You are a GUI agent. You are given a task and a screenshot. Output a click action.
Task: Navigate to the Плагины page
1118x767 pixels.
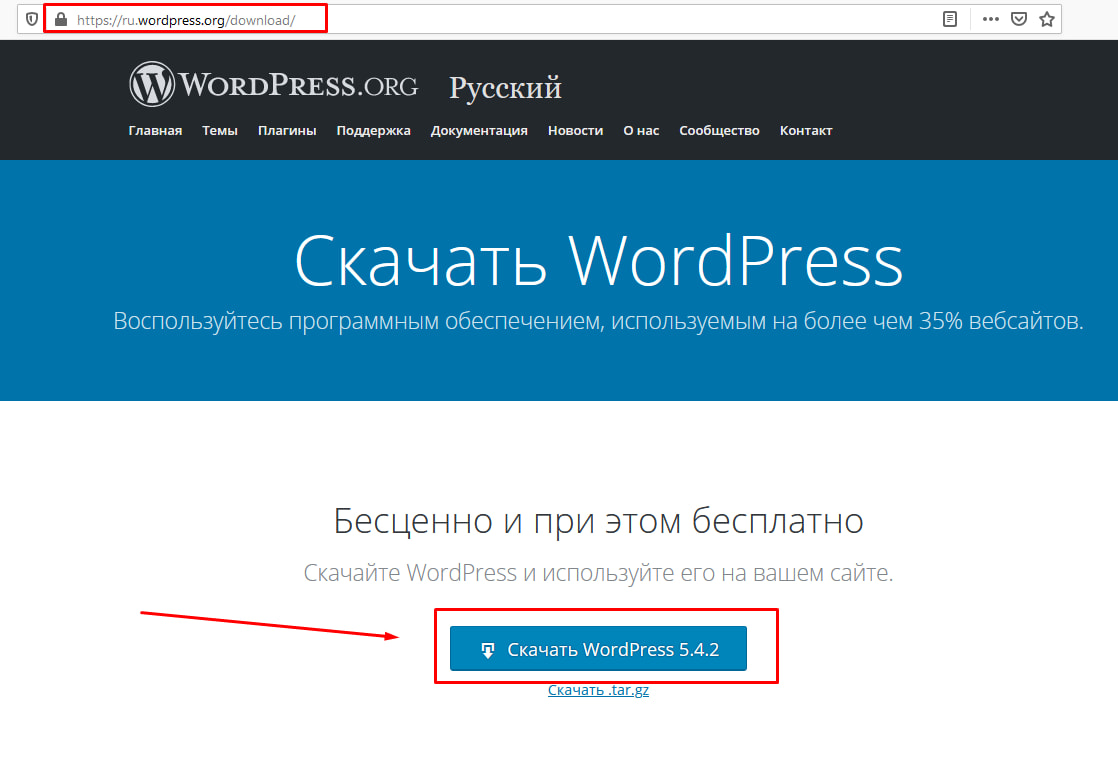287,130
